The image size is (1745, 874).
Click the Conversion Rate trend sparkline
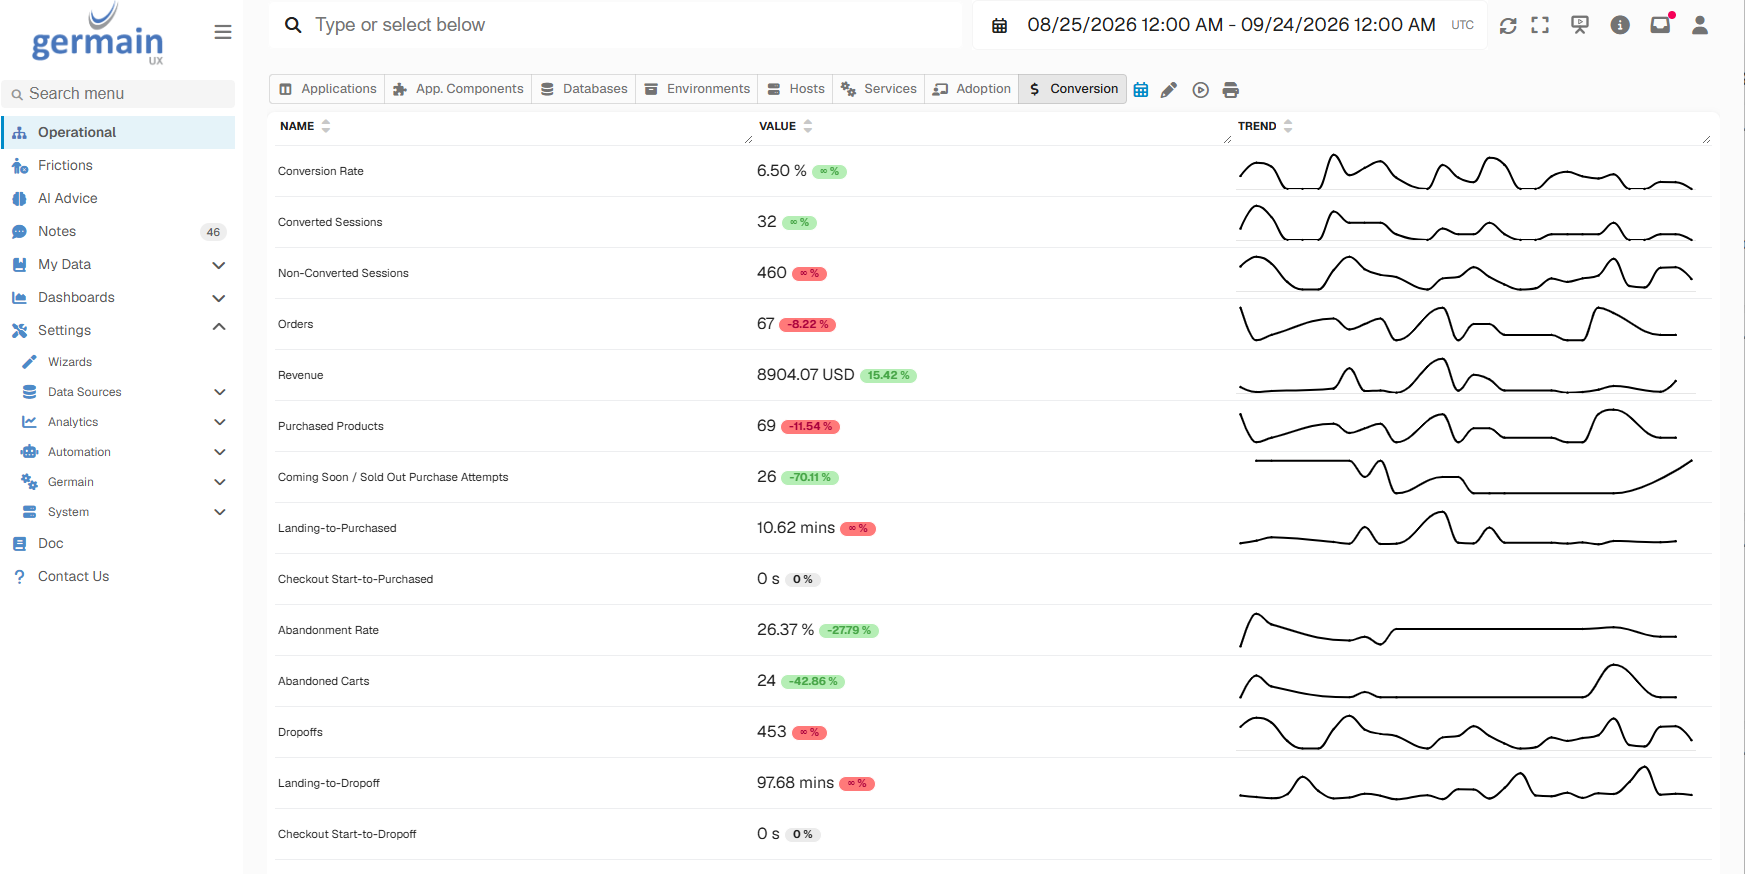point(1466,172)
